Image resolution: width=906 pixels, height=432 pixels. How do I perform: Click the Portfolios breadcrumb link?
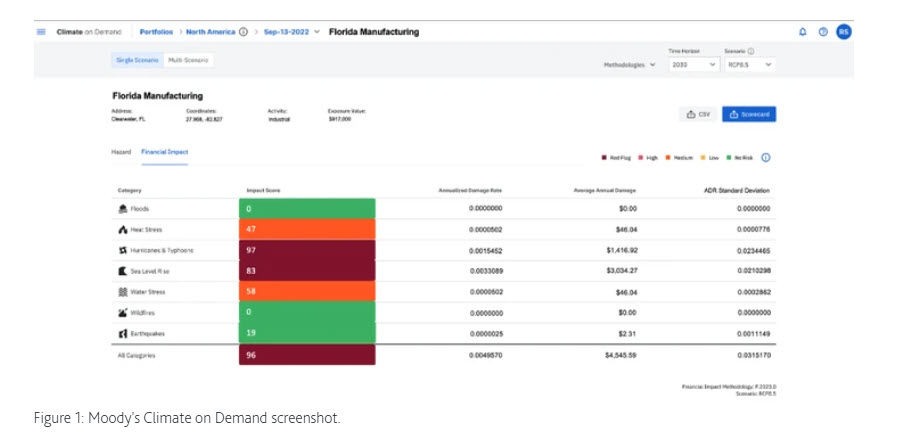tap(156, 32)
